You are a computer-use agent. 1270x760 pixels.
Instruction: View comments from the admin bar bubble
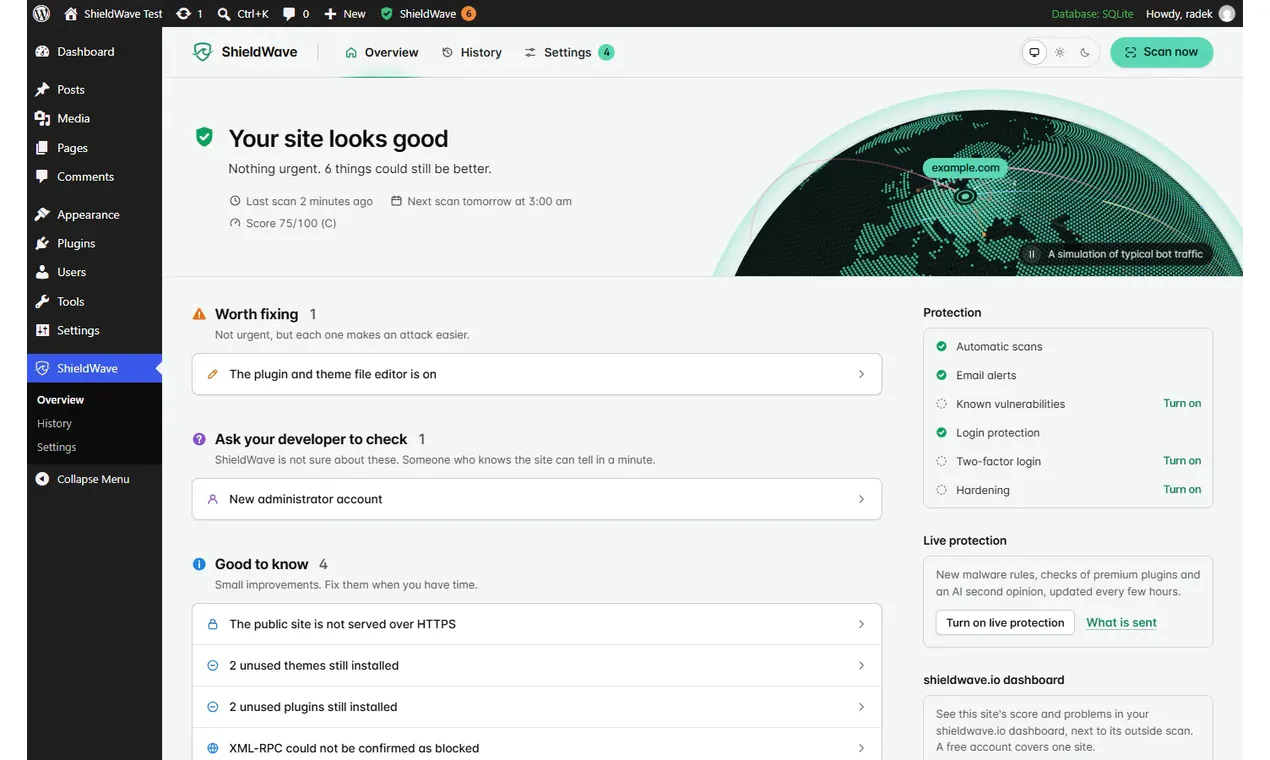[x=296, y=14]
